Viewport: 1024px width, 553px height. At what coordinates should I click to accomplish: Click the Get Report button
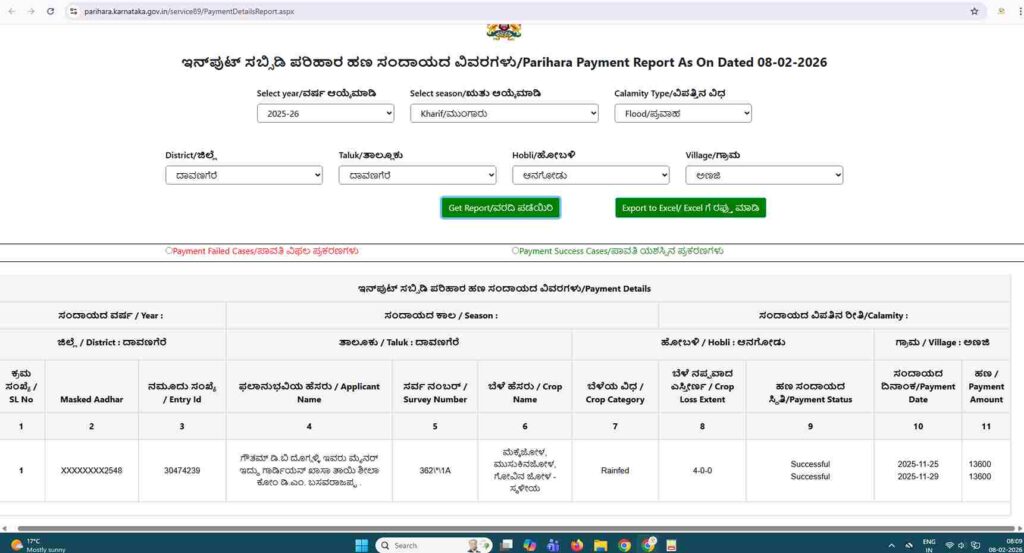click(x=500, y=208)
